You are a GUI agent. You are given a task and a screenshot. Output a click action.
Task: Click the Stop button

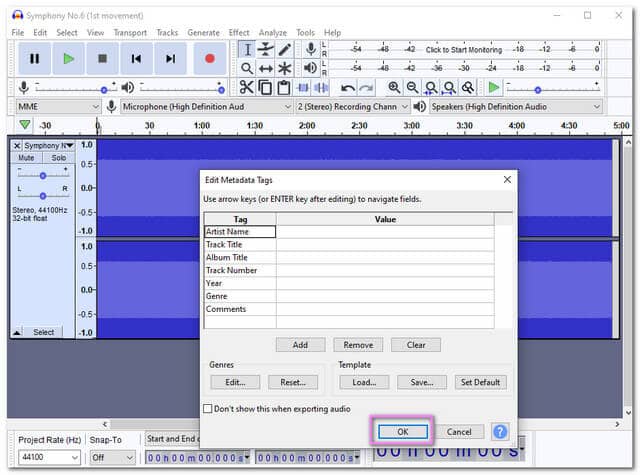coord(102,59)
